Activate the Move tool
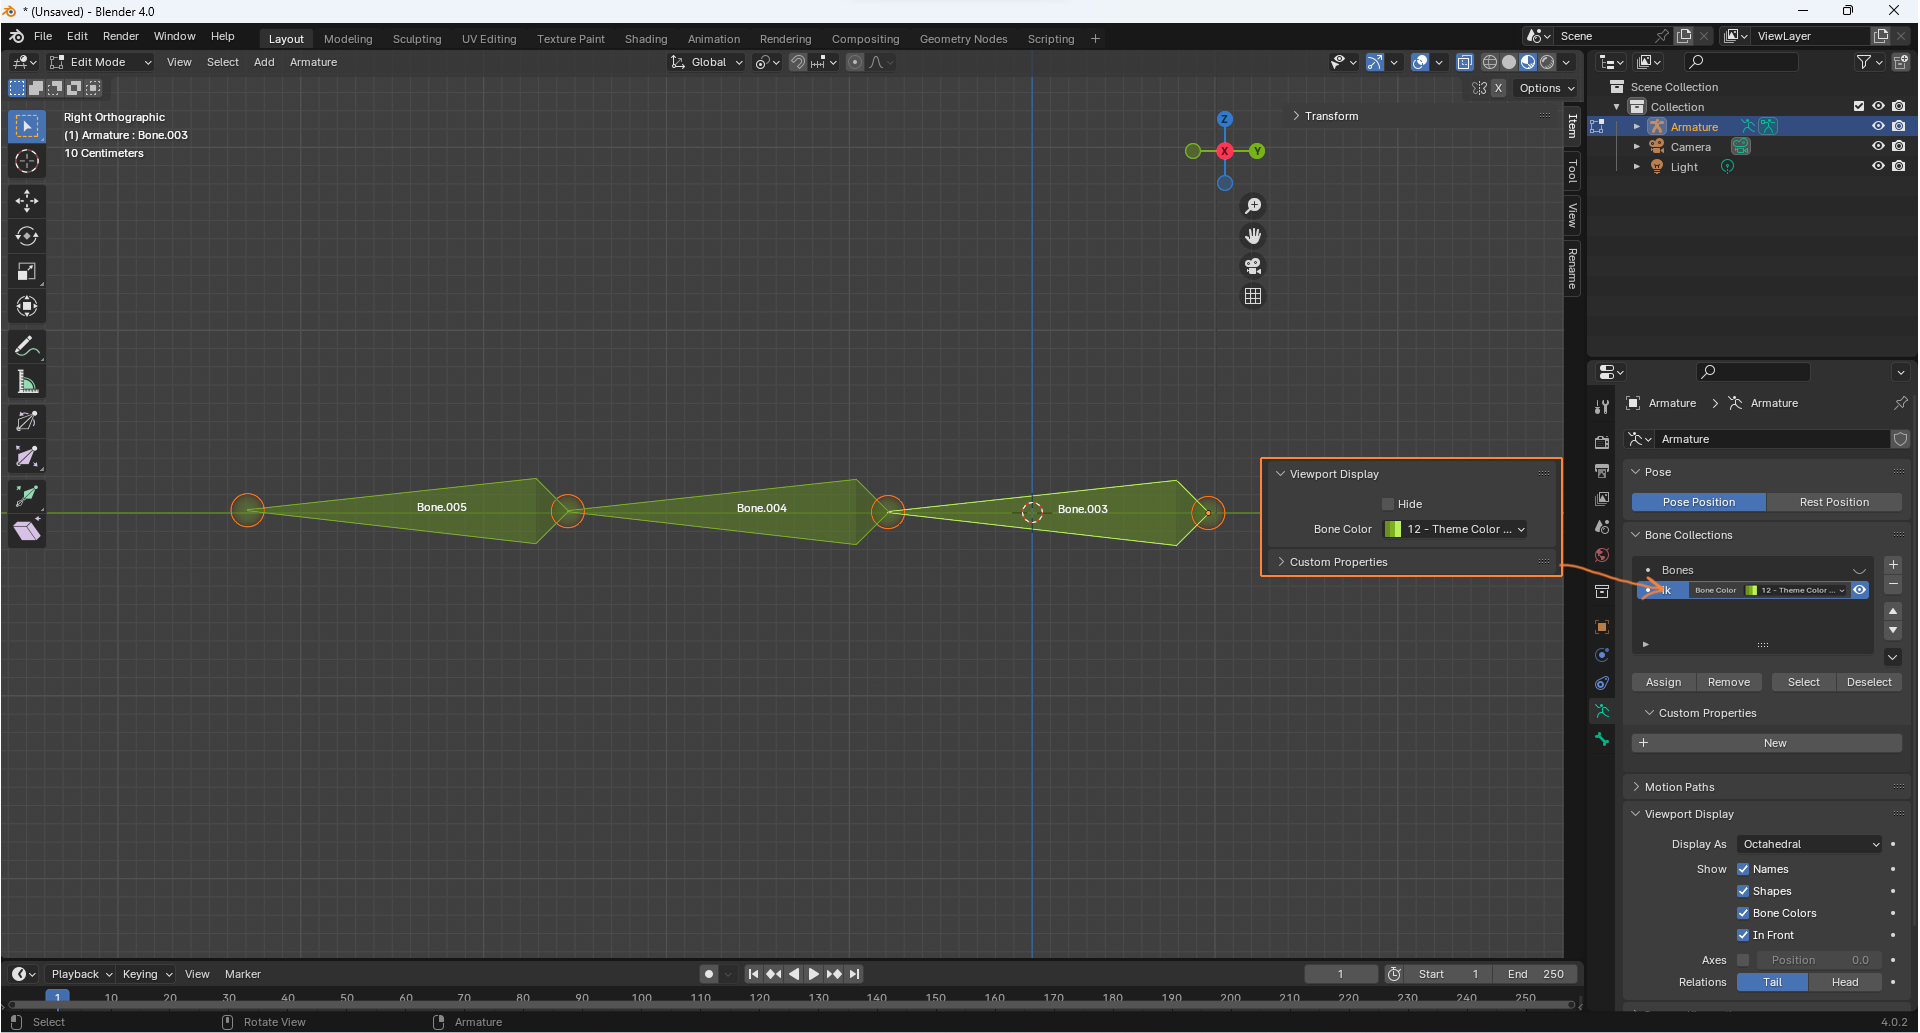Image resolution: width=1920 pixels, height=1033 pixels. click(27, 201)
